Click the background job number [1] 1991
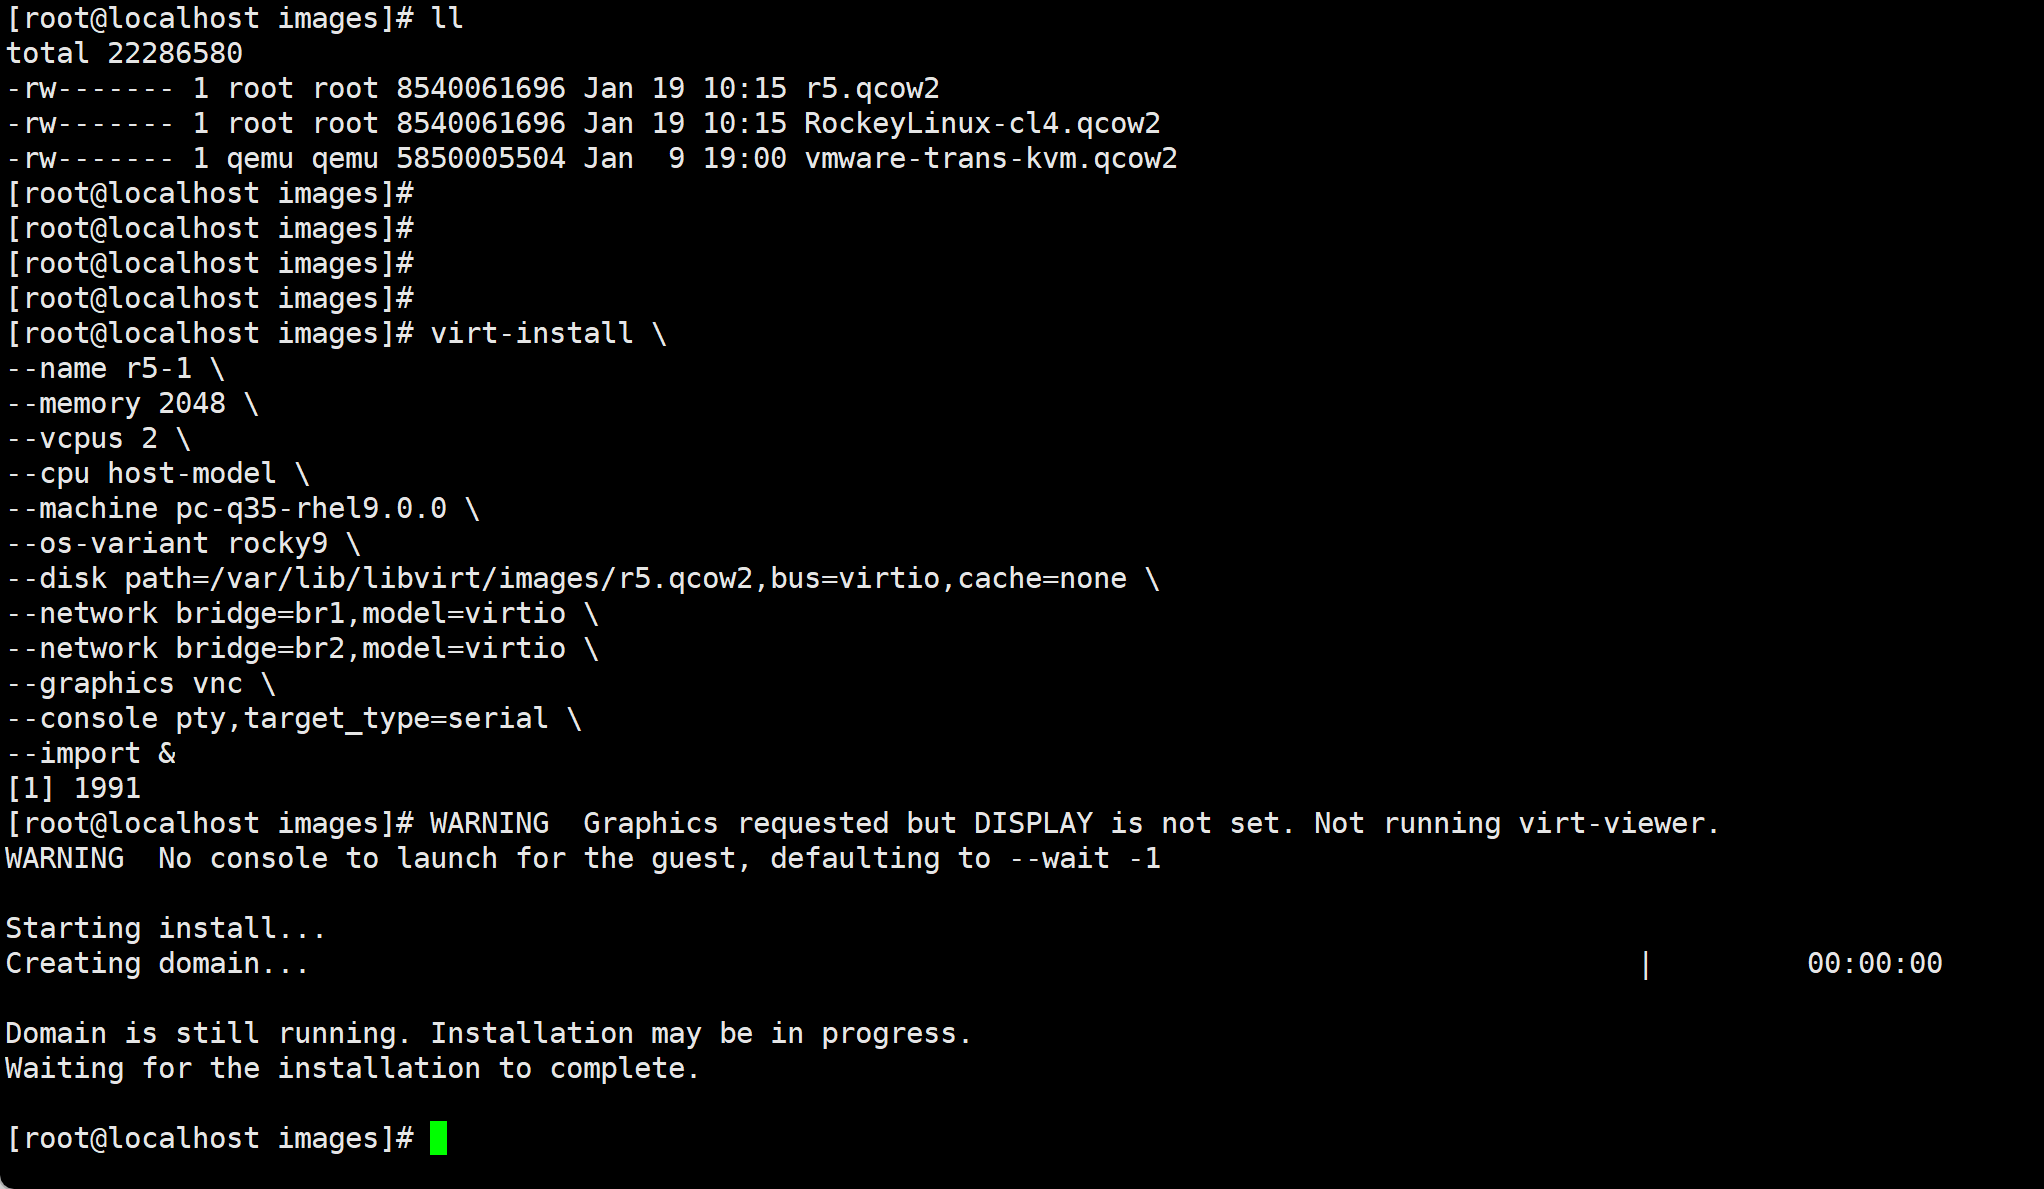Viewport: 2044px width, 1189px height. 73,788
